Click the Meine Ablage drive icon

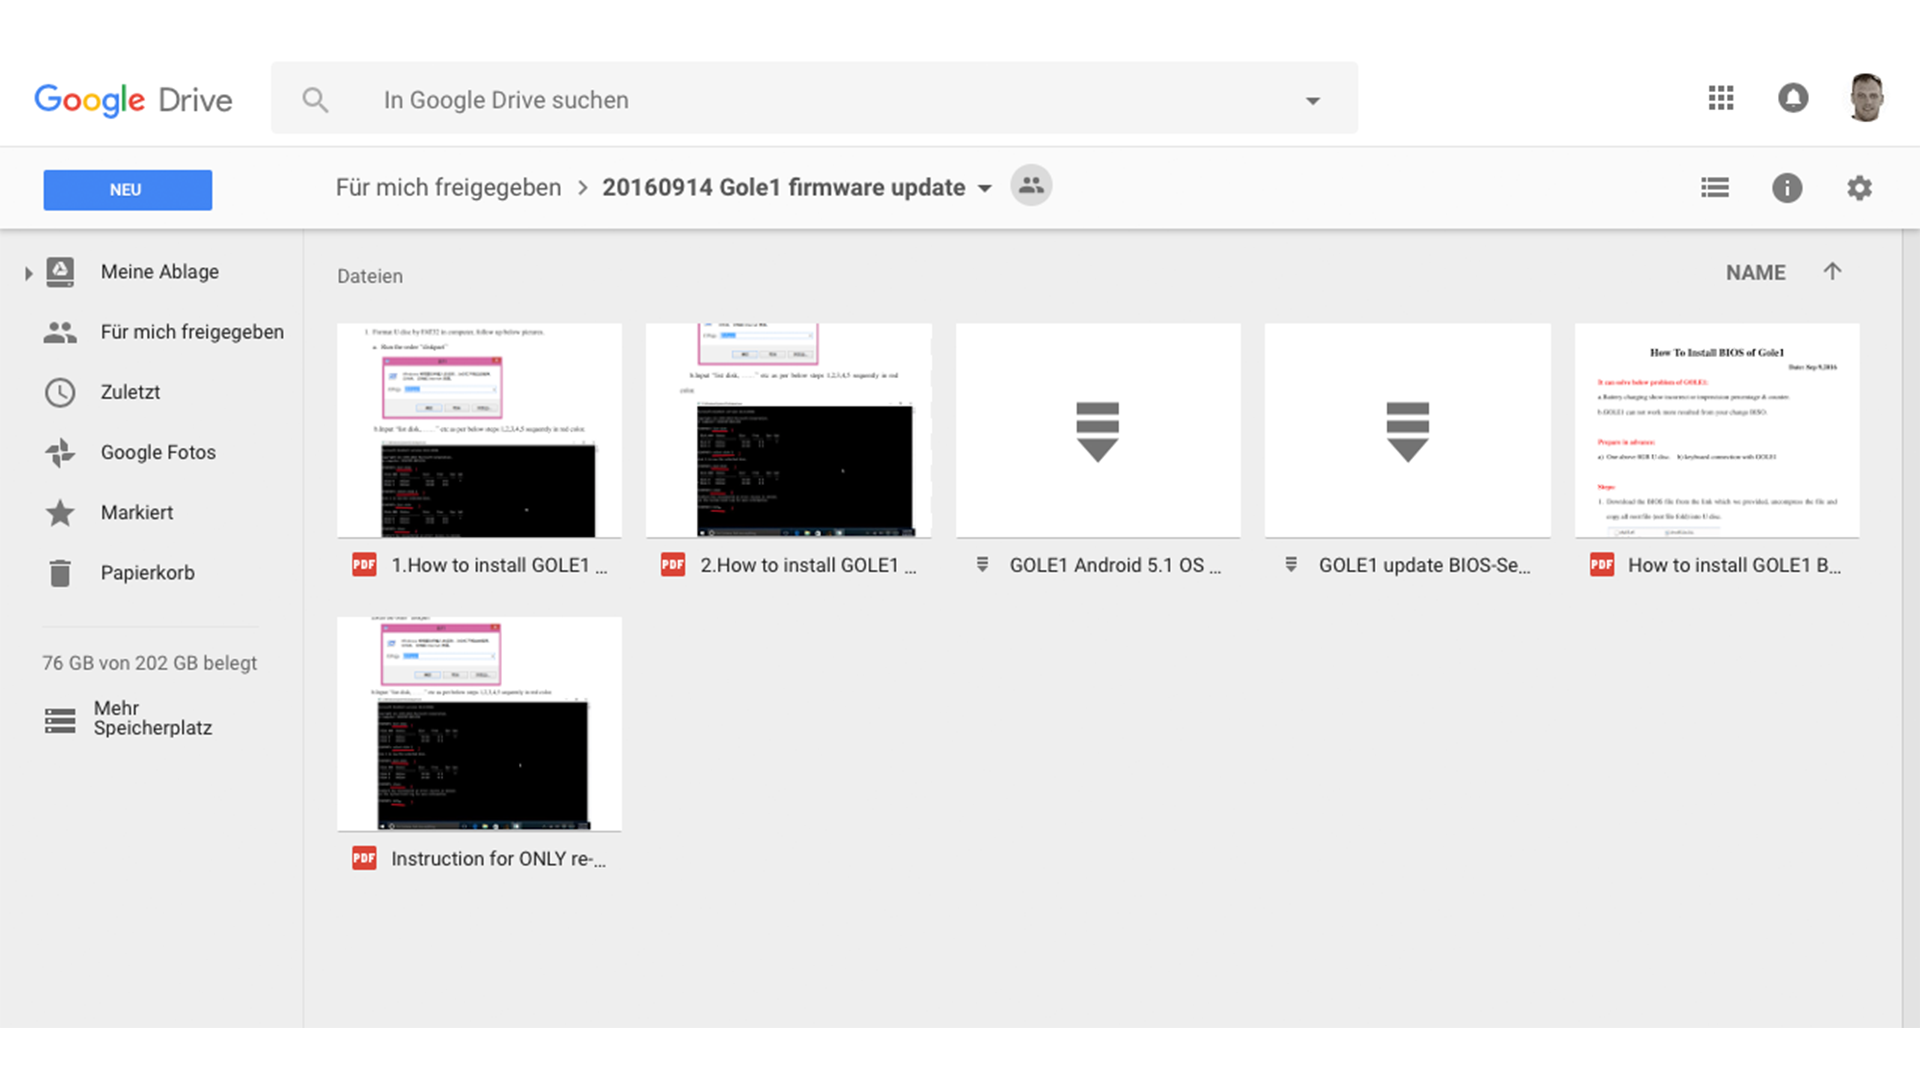coord(60,272)
